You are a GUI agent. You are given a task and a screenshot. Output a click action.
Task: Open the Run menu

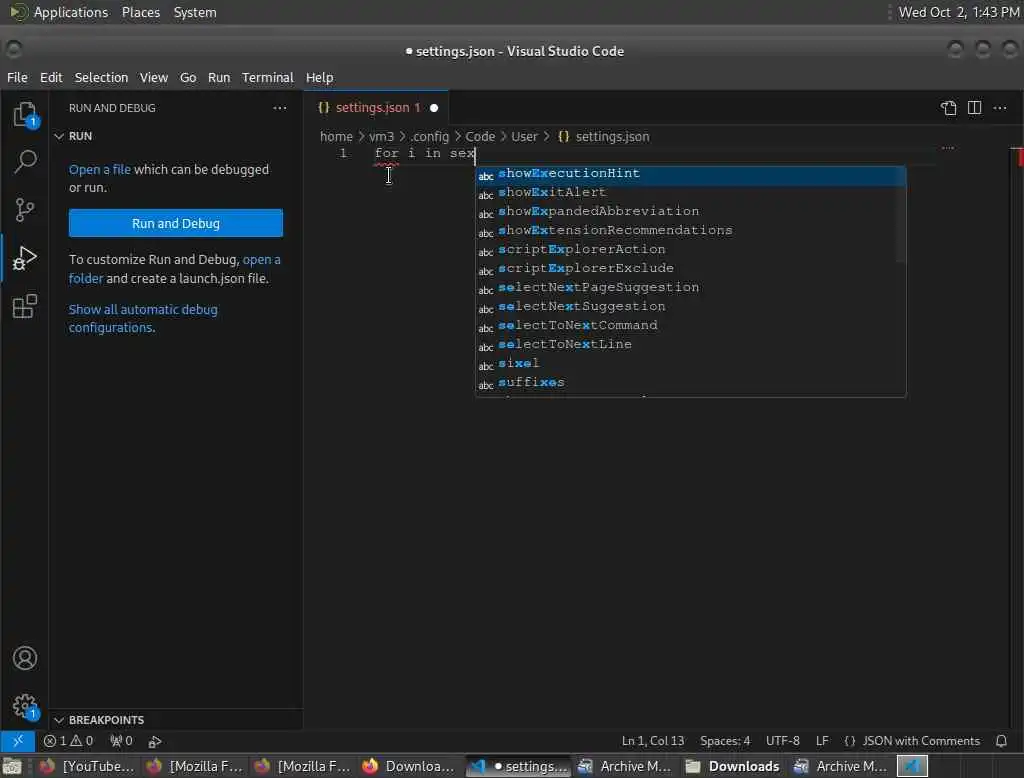point(219,77)
